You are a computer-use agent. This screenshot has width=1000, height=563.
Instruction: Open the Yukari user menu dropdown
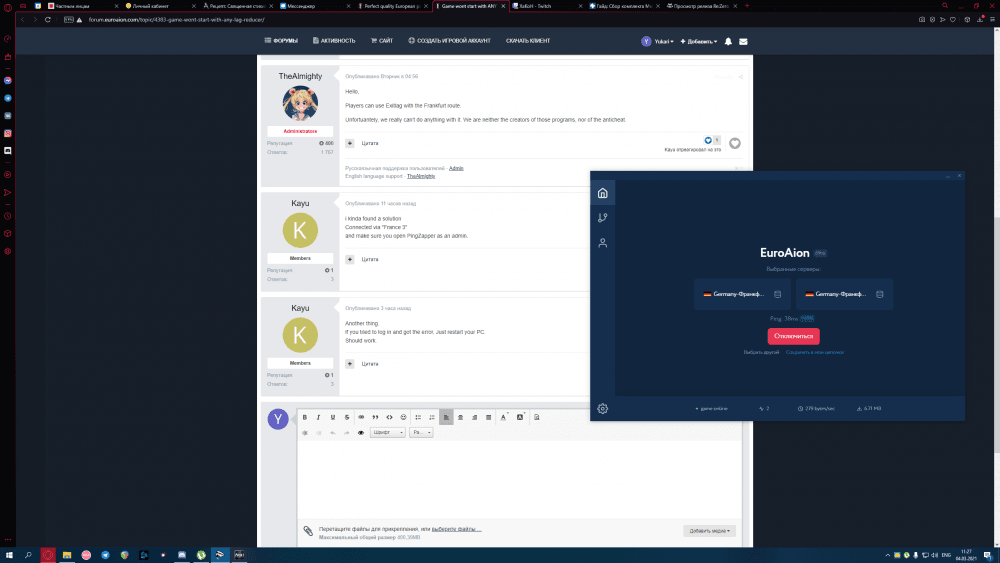coord(657,41)
